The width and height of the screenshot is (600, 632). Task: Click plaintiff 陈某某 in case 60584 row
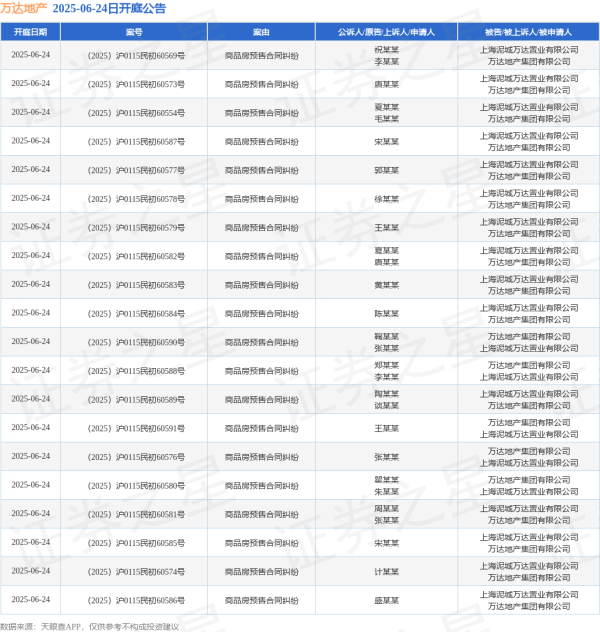[386, 313]
